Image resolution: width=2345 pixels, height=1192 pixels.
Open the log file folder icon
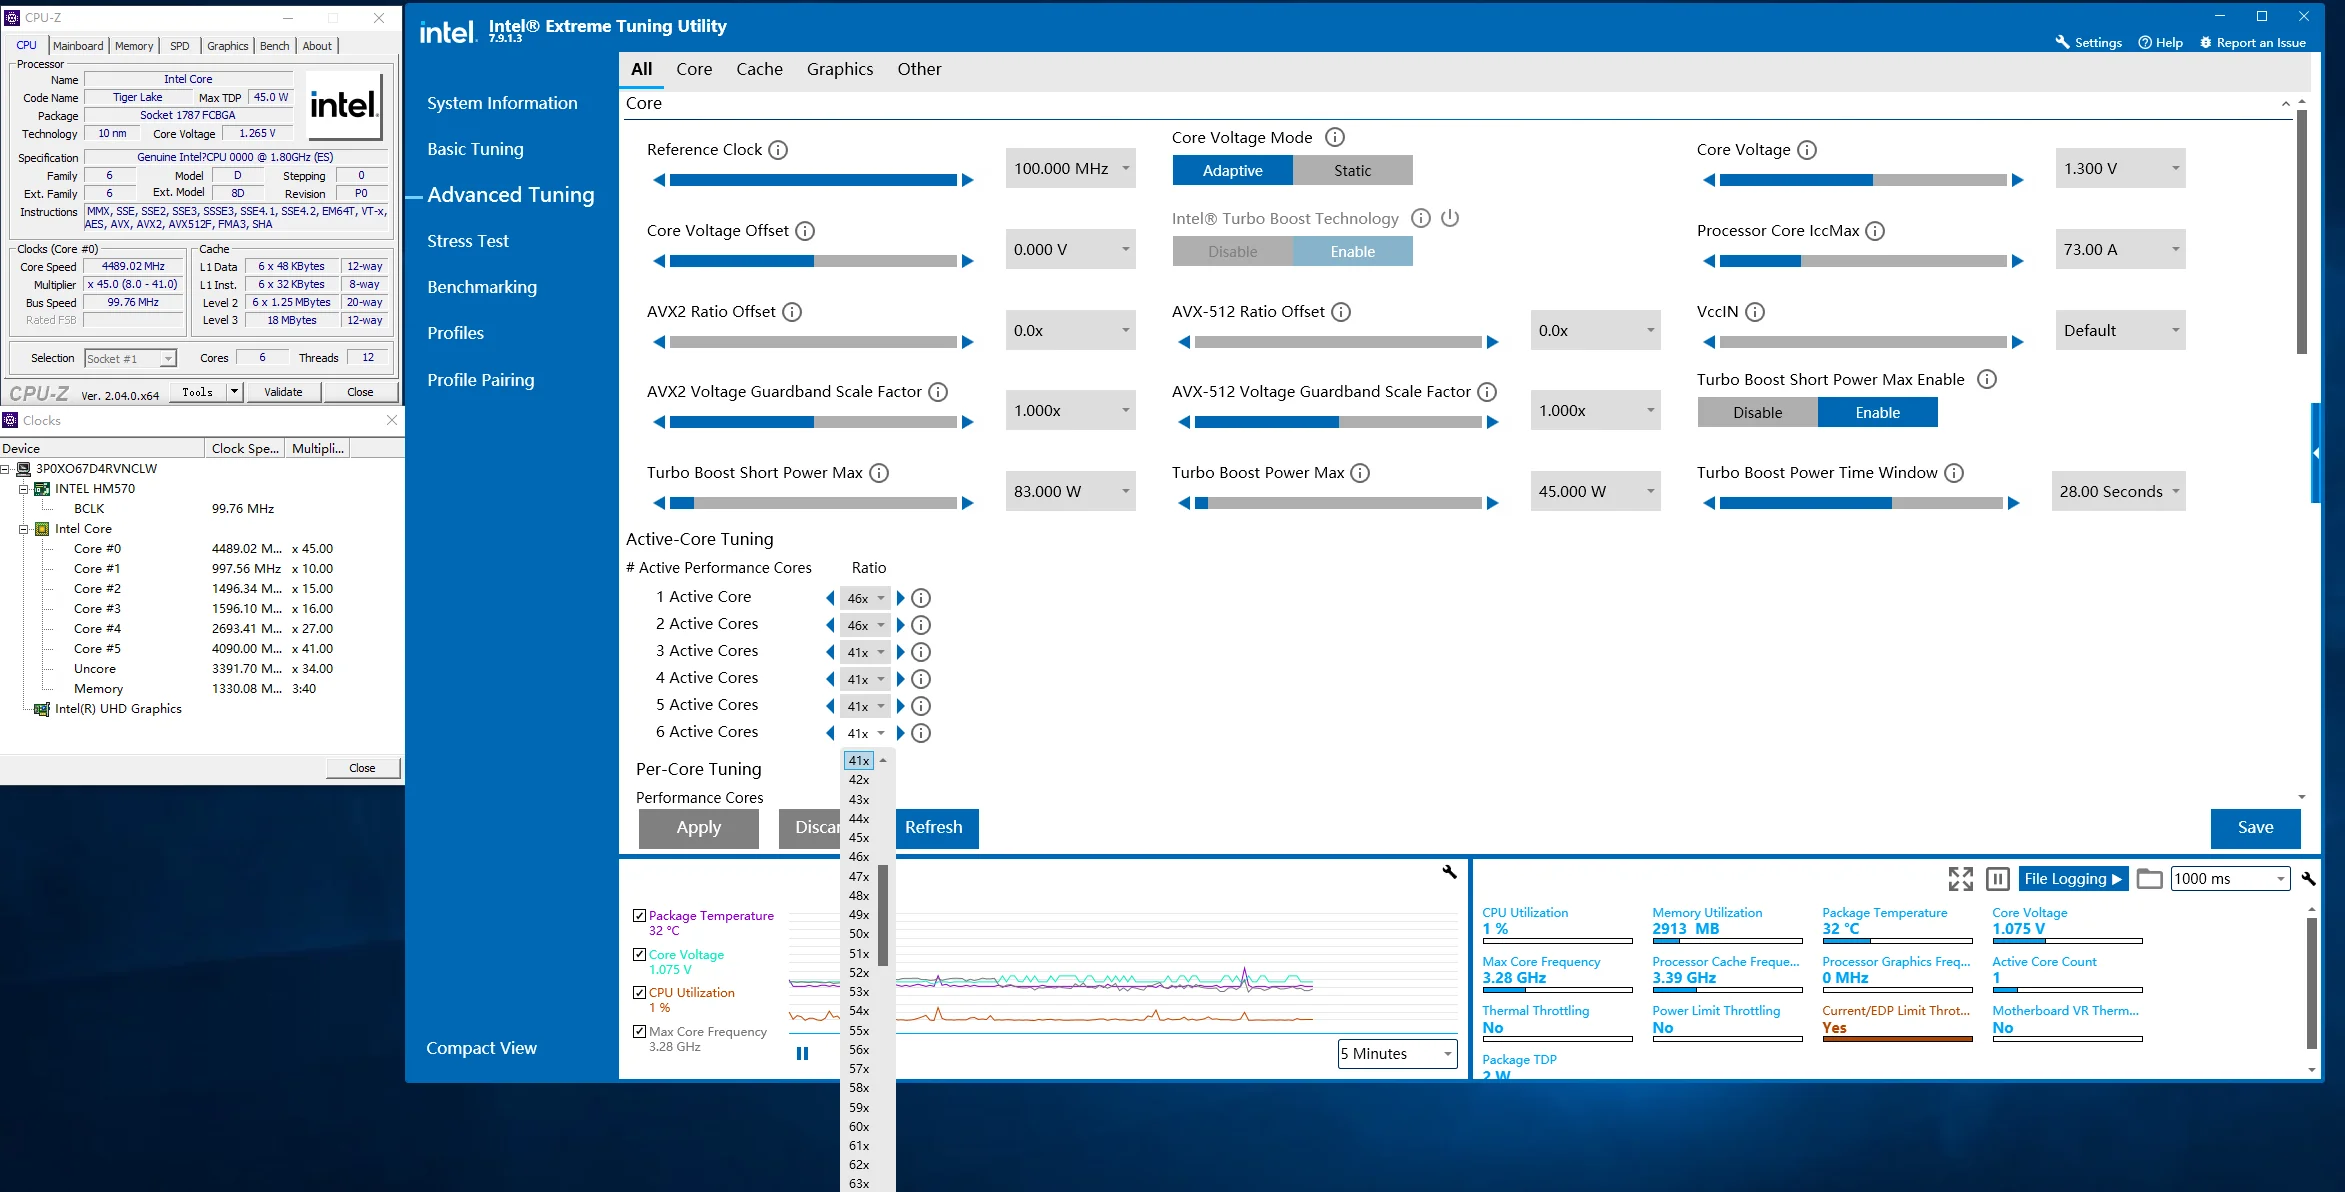(2149, 879)
